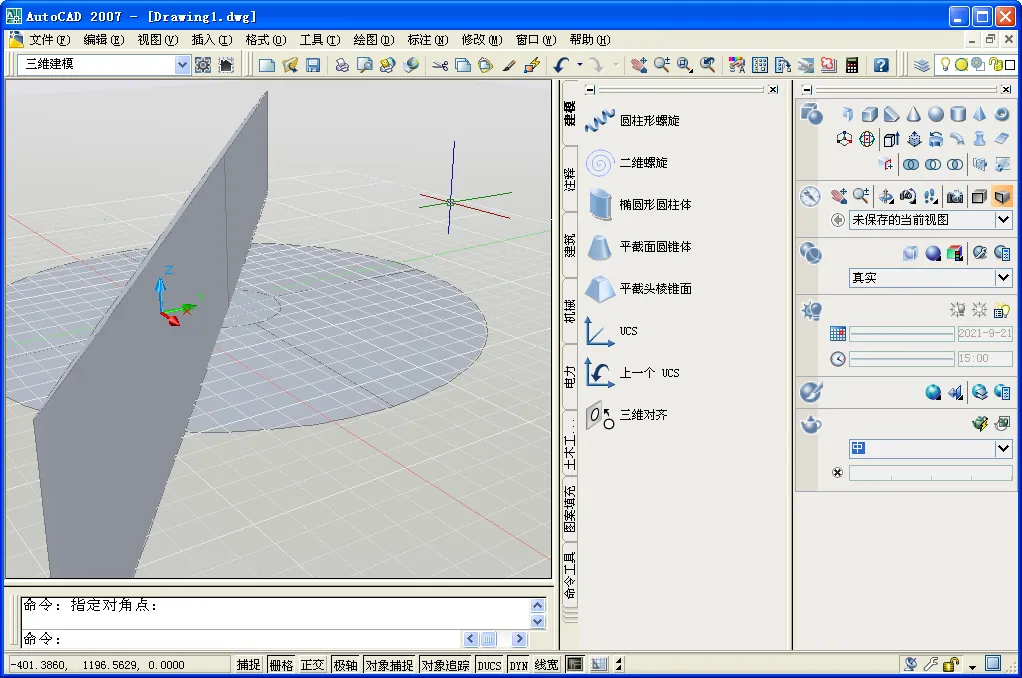This screenshot has height=678, width=1022.
Task: Enable 对象追踪 (object tracking)
Action: pyautogui.click(x=445, y=663)
